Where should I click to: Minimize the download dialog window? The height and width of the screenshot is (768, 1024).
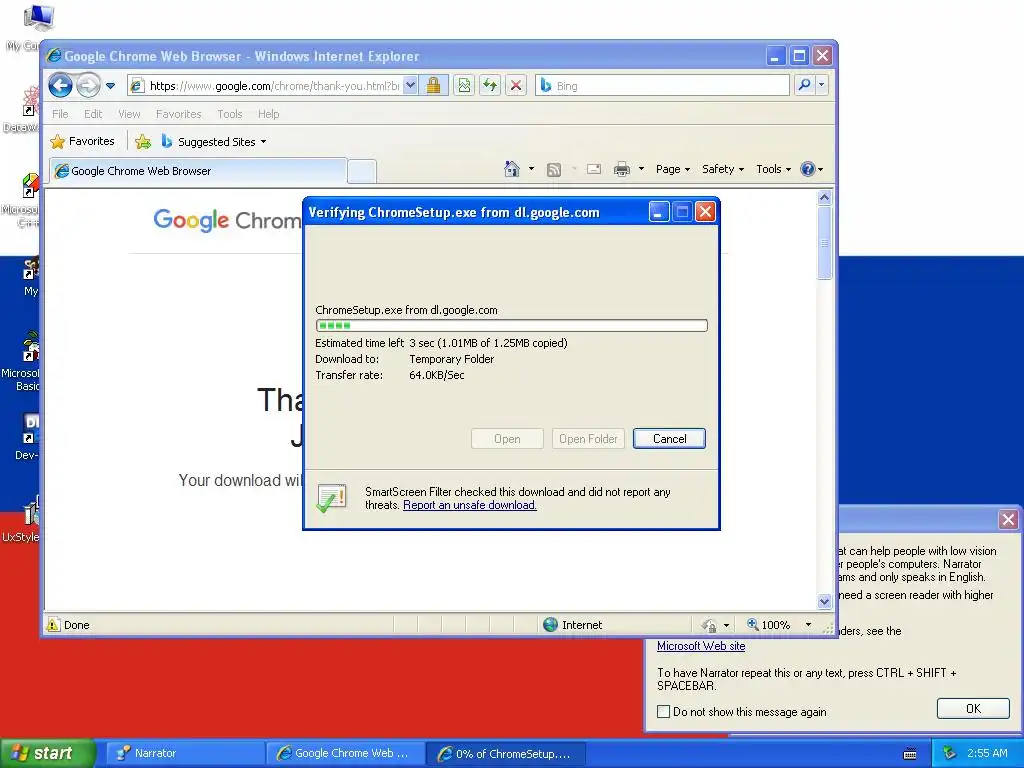coord(658,212)
